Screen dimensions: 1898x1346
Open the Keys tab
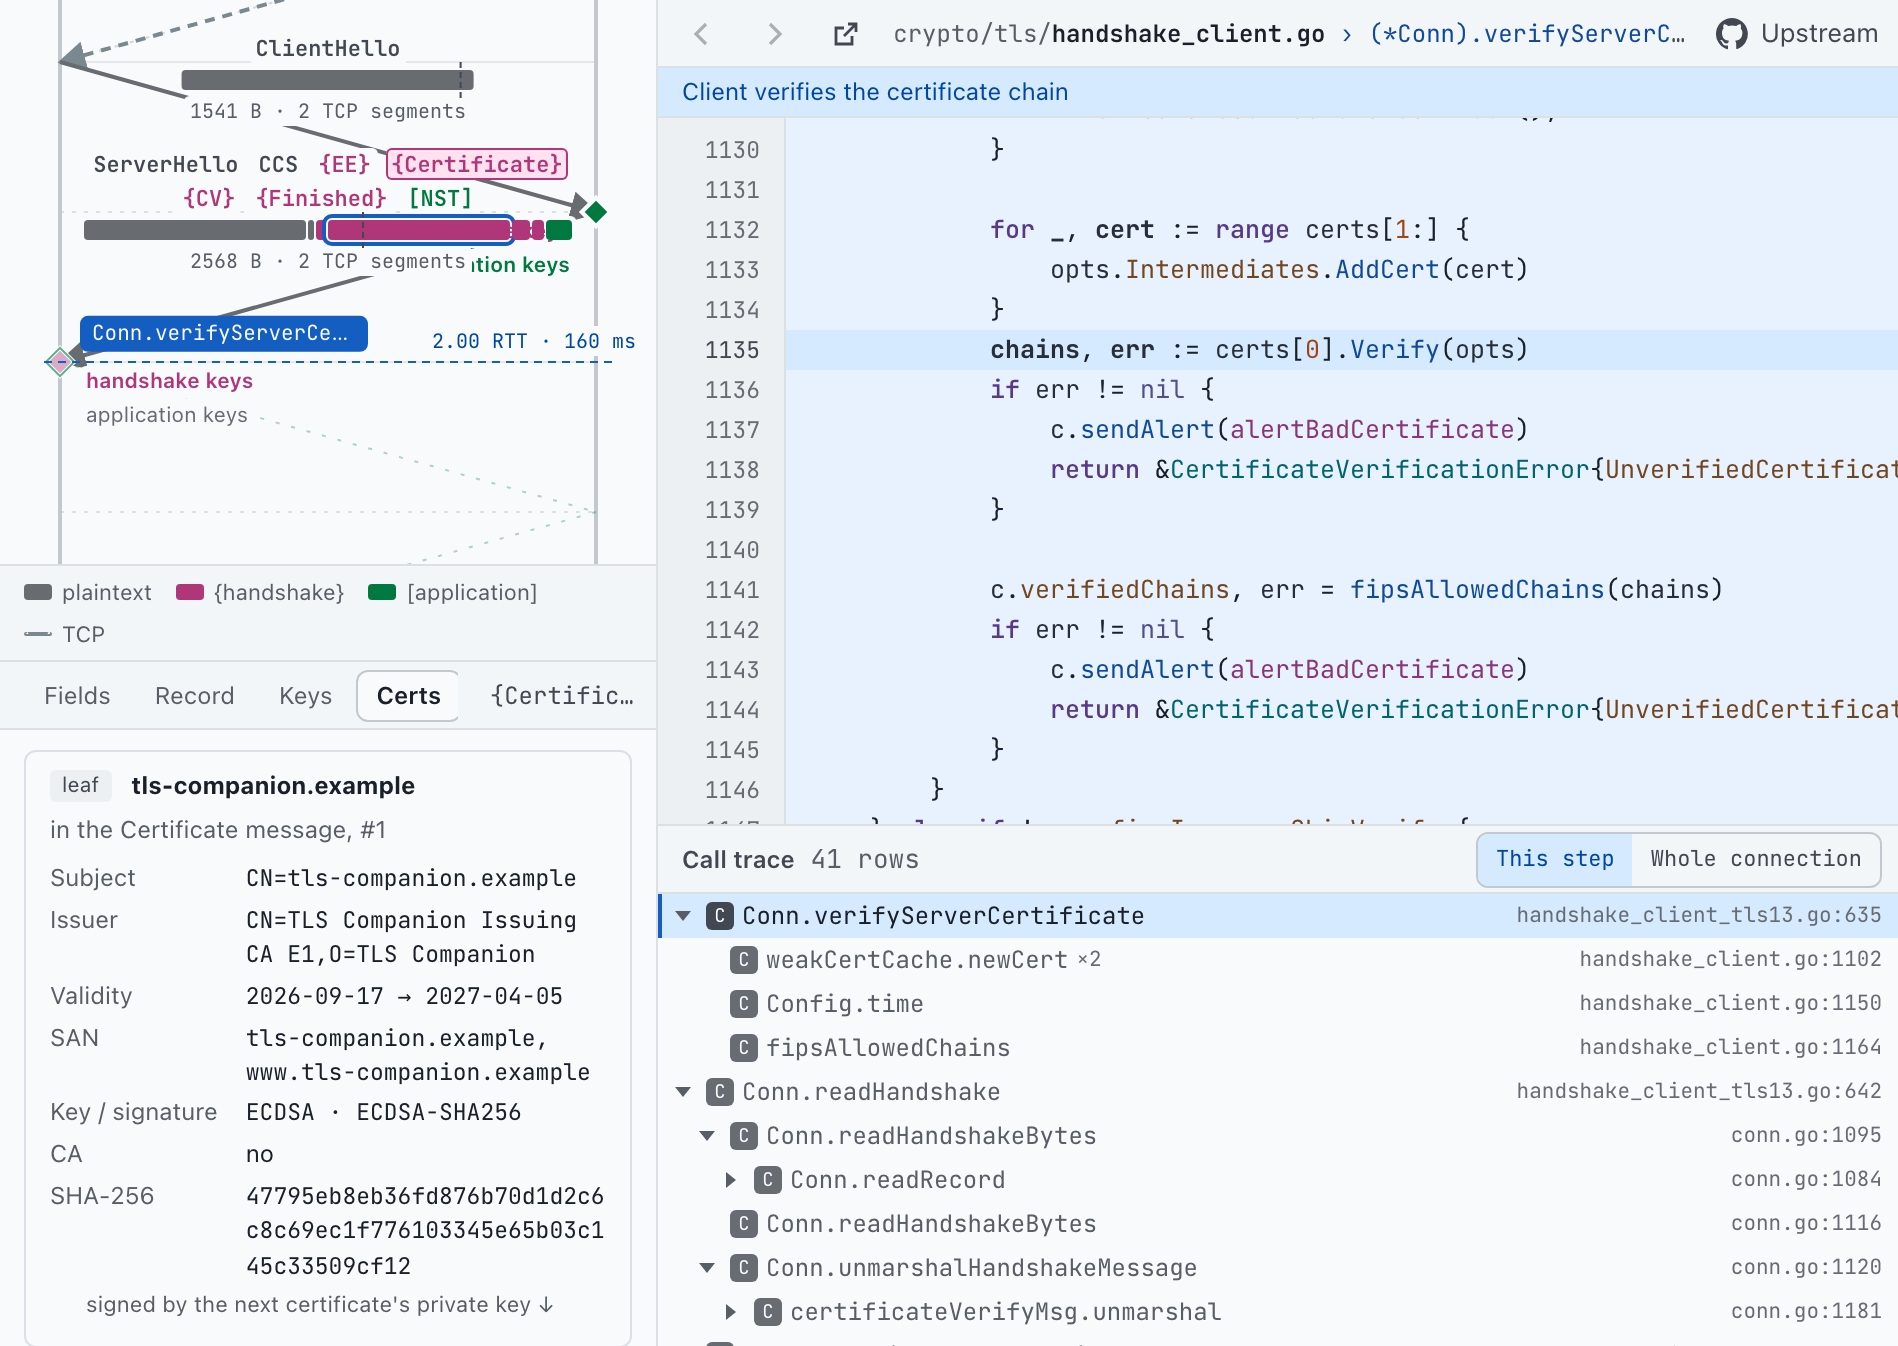pyautogui.click(x=305, y=696)
